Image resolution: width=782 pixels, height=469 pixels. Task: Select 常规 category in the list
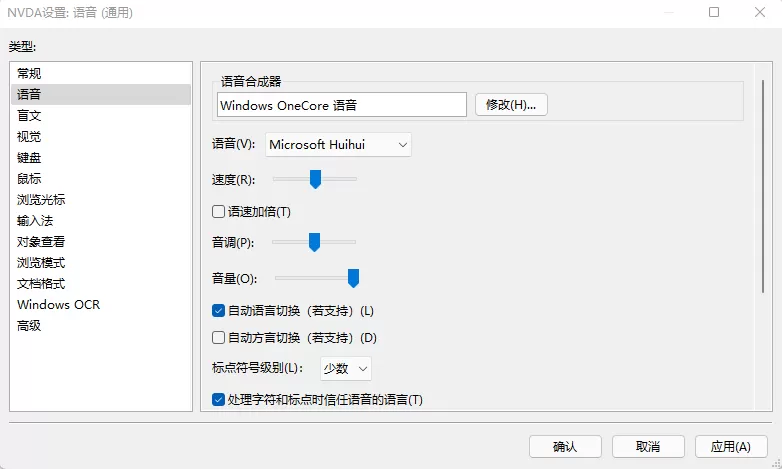pyautogui.click(x=29, y=73)
